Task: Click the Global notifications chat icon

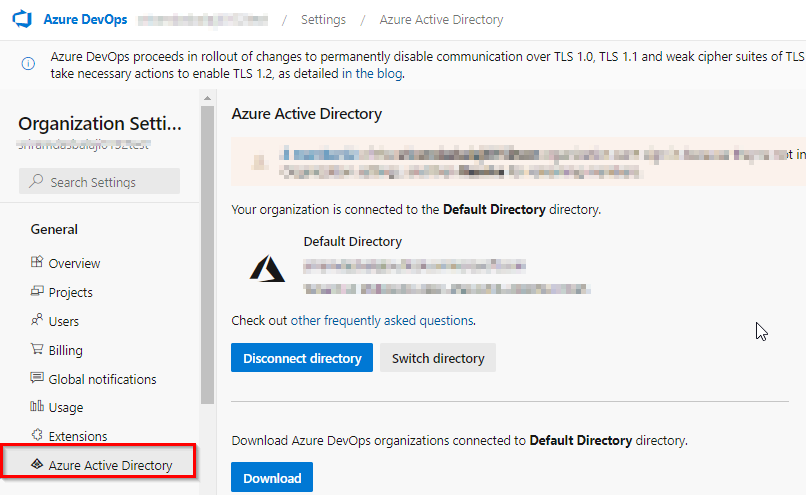Action: [x=37, y=378]
